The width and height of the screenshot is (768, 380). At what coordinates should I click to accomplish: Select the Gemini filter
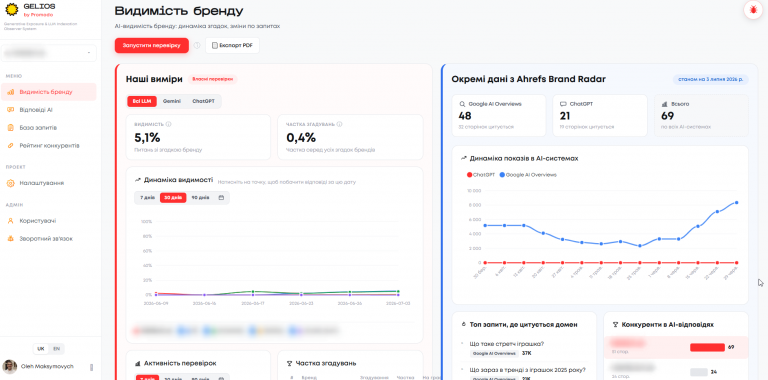[171, 101]
